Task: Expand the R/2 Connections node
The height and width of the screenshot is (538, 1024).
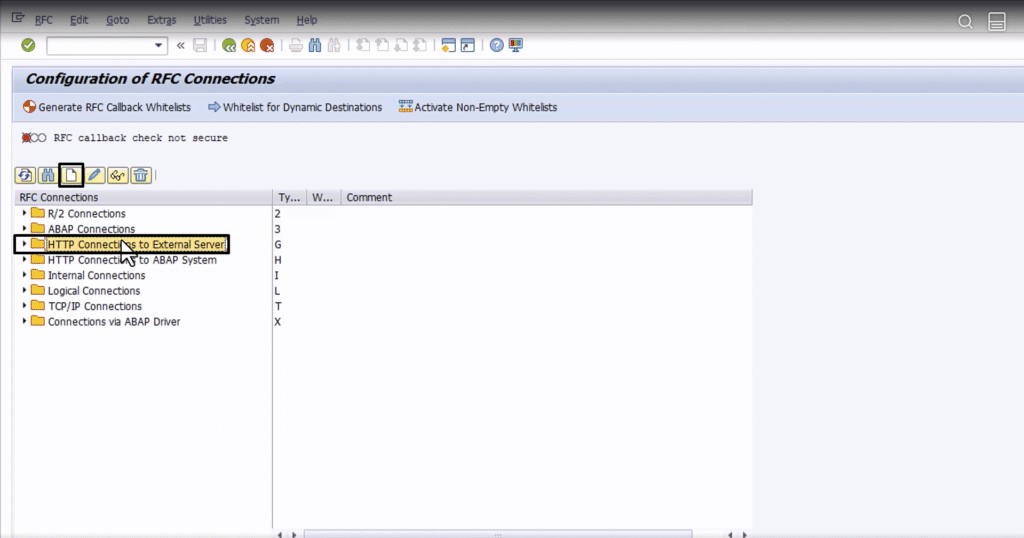Action: 24,213
